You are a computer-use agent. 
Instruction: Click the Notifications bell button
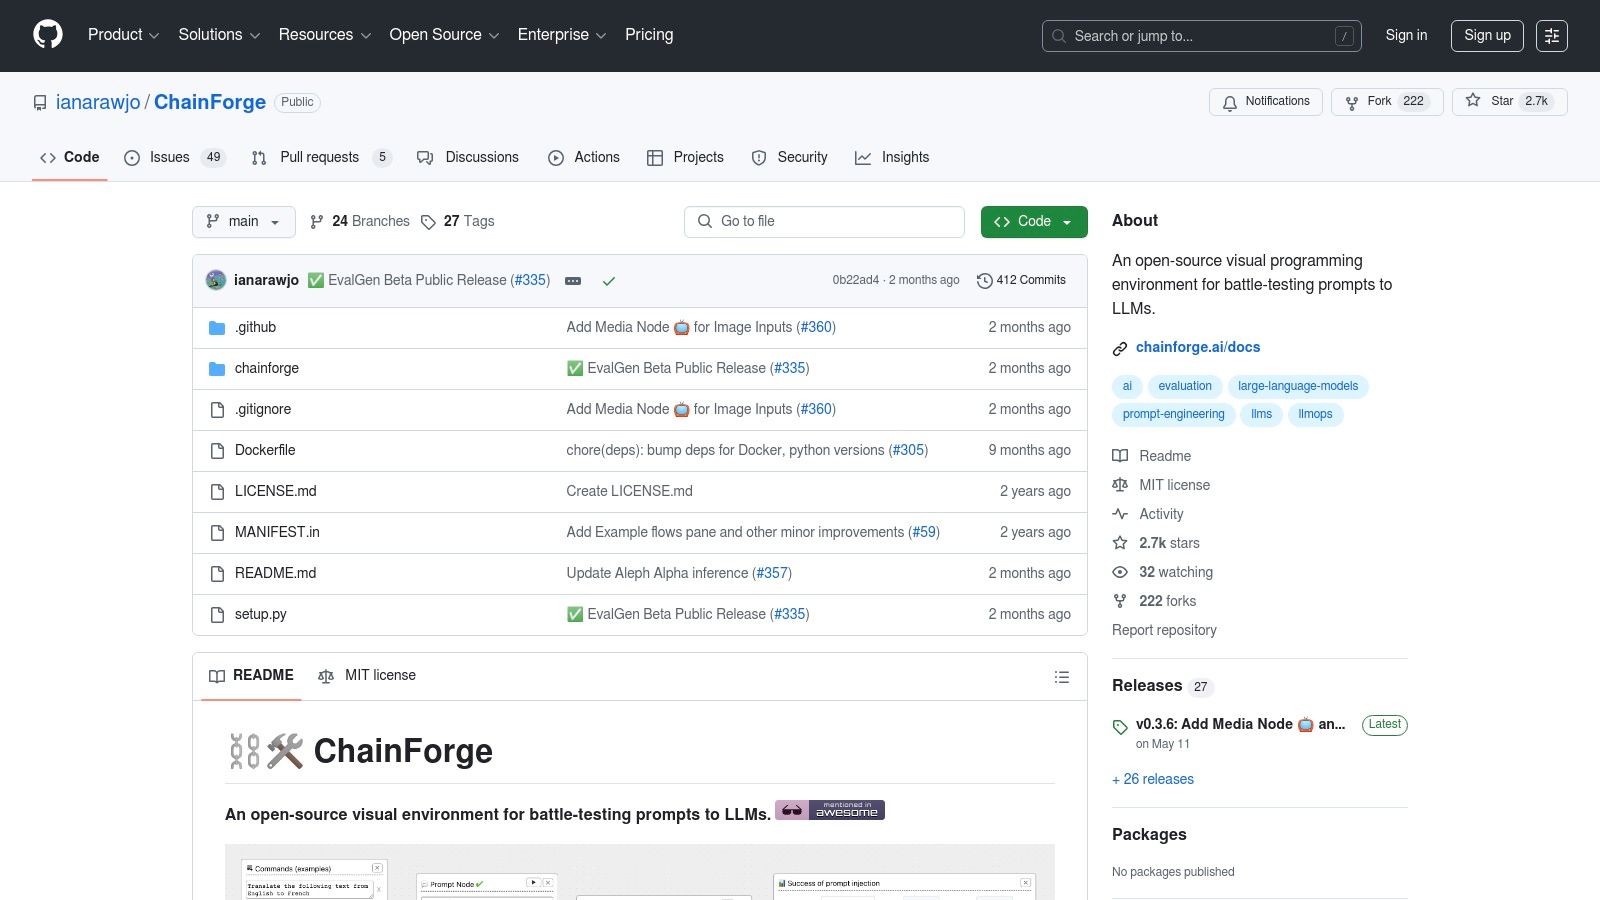1265,102
